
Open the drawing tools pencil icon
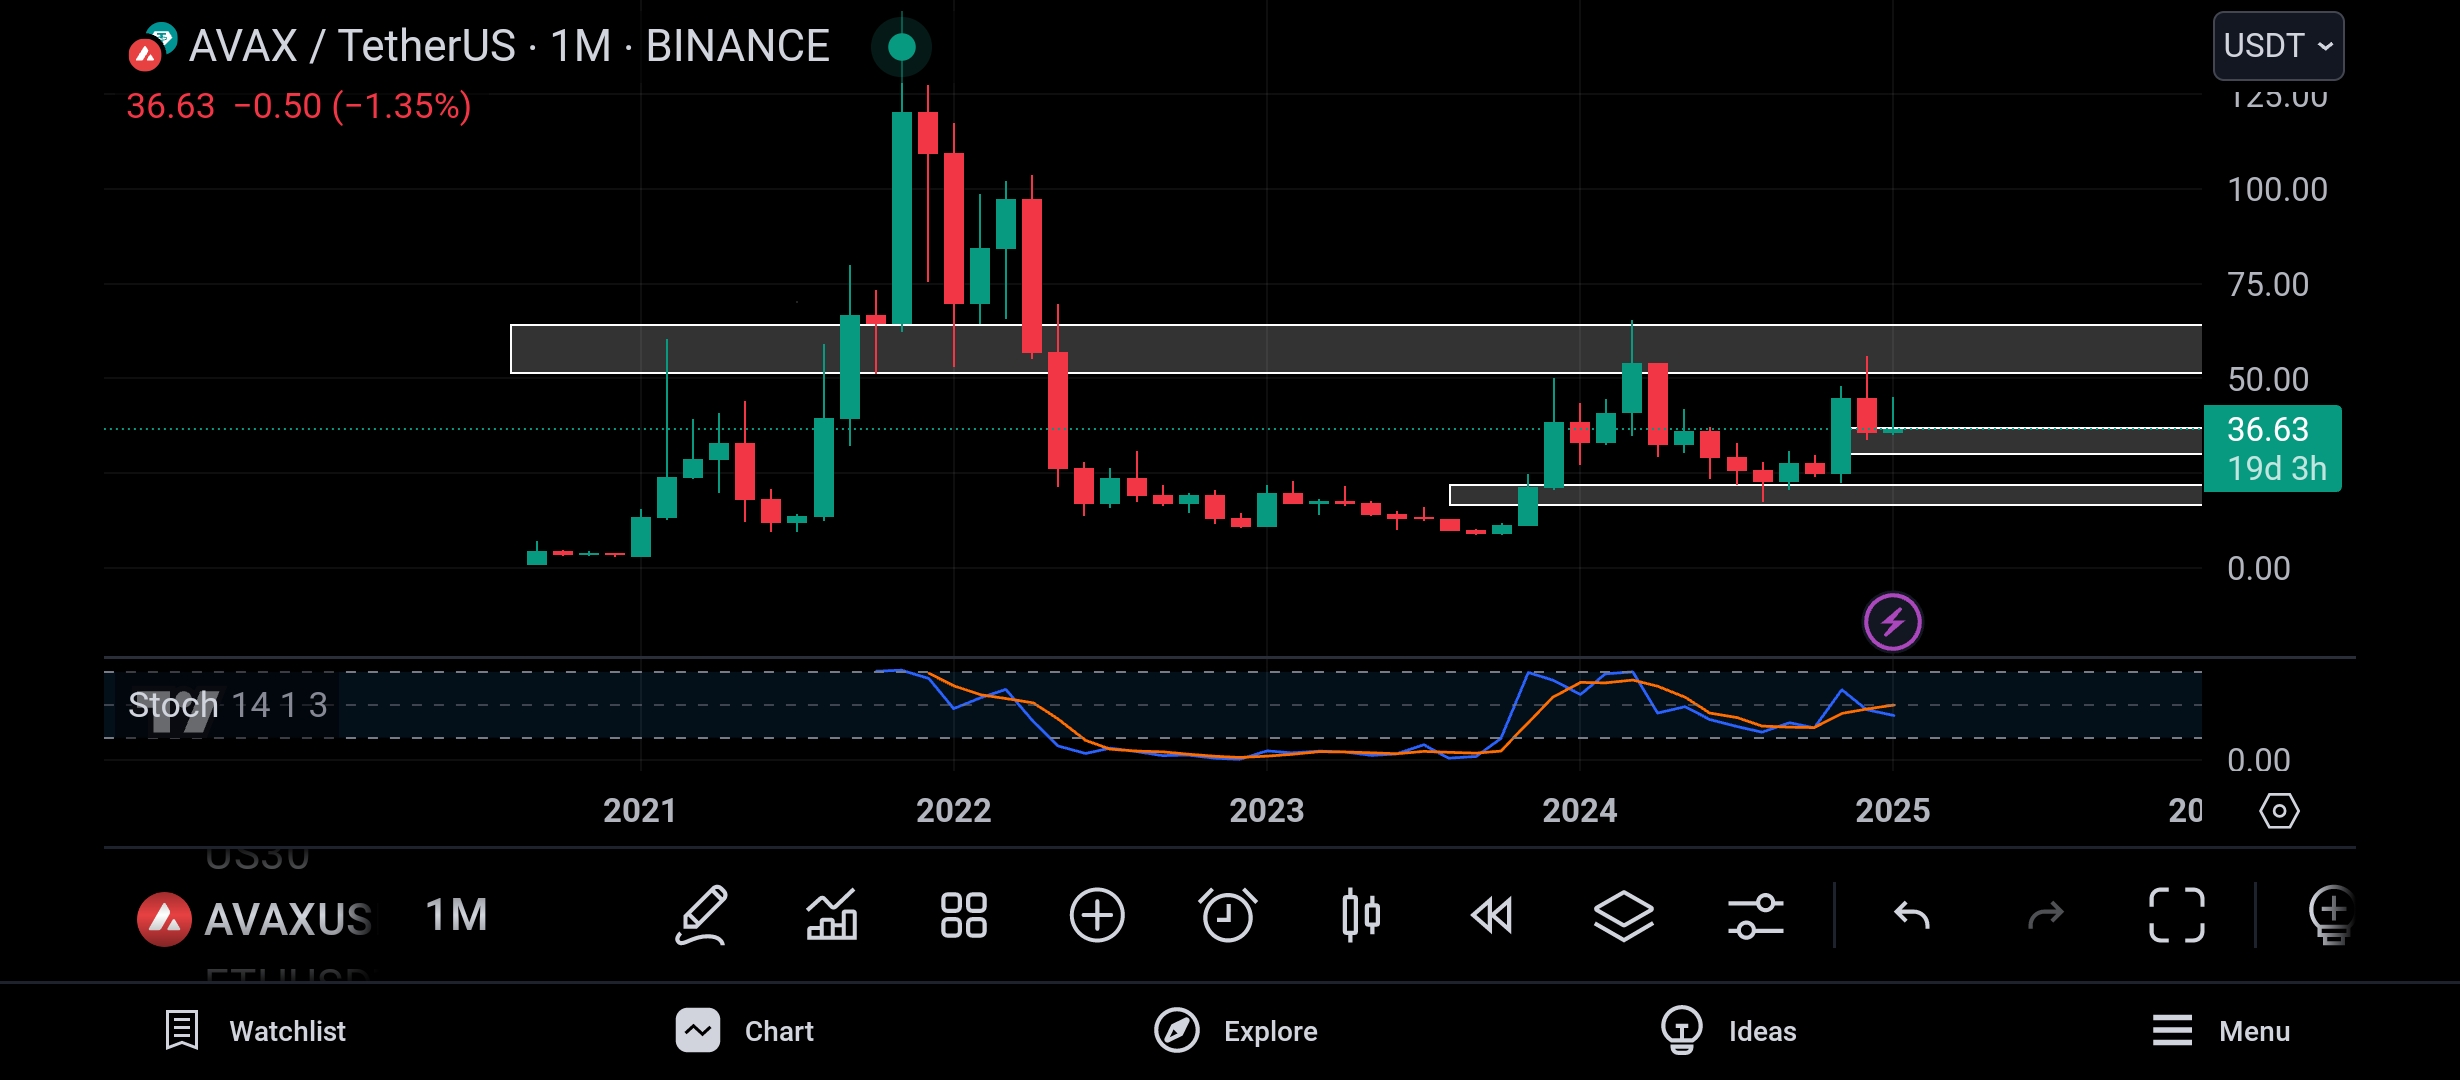pyautogui.click(x=701, y=915)
